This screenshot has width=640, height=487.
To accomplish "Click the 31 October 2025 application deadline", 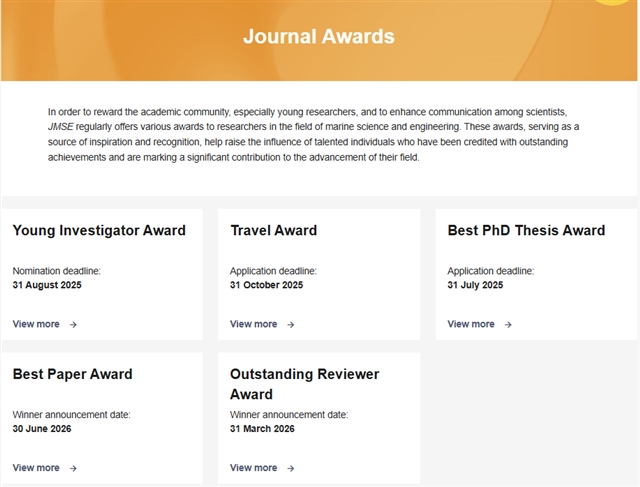I will click(x=266, y=285).
